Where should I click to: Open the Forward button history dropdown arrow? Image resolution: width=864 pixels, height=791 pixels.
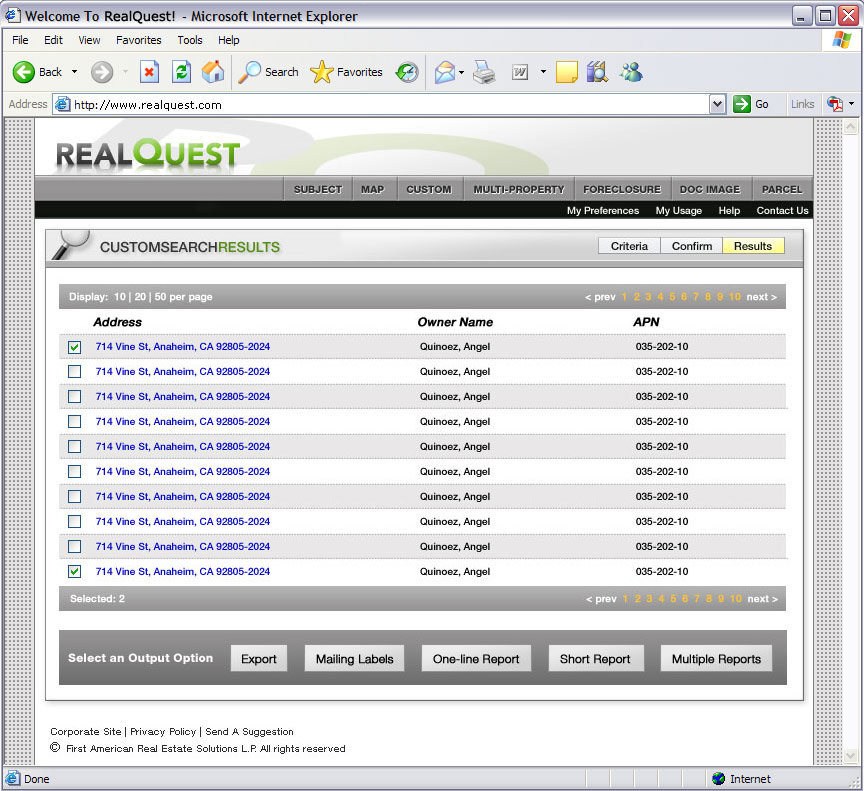click(125, 72)
